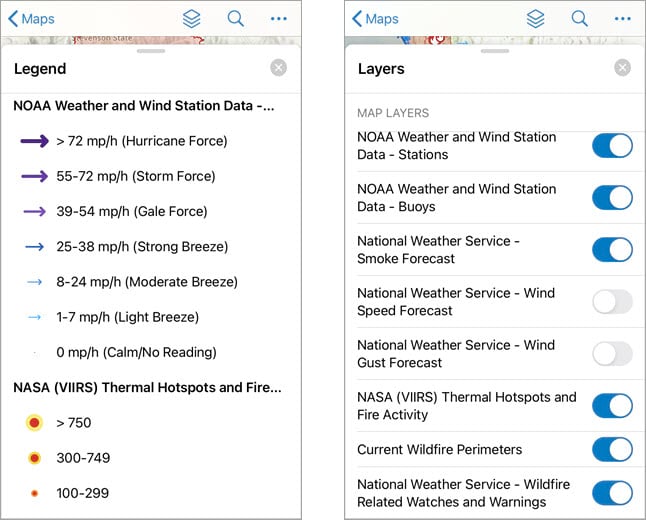Disable Wildfire Related Watches and Warnings layer
Image resolution: width=646 pixels, height=520 pixels.
point(612,492)
